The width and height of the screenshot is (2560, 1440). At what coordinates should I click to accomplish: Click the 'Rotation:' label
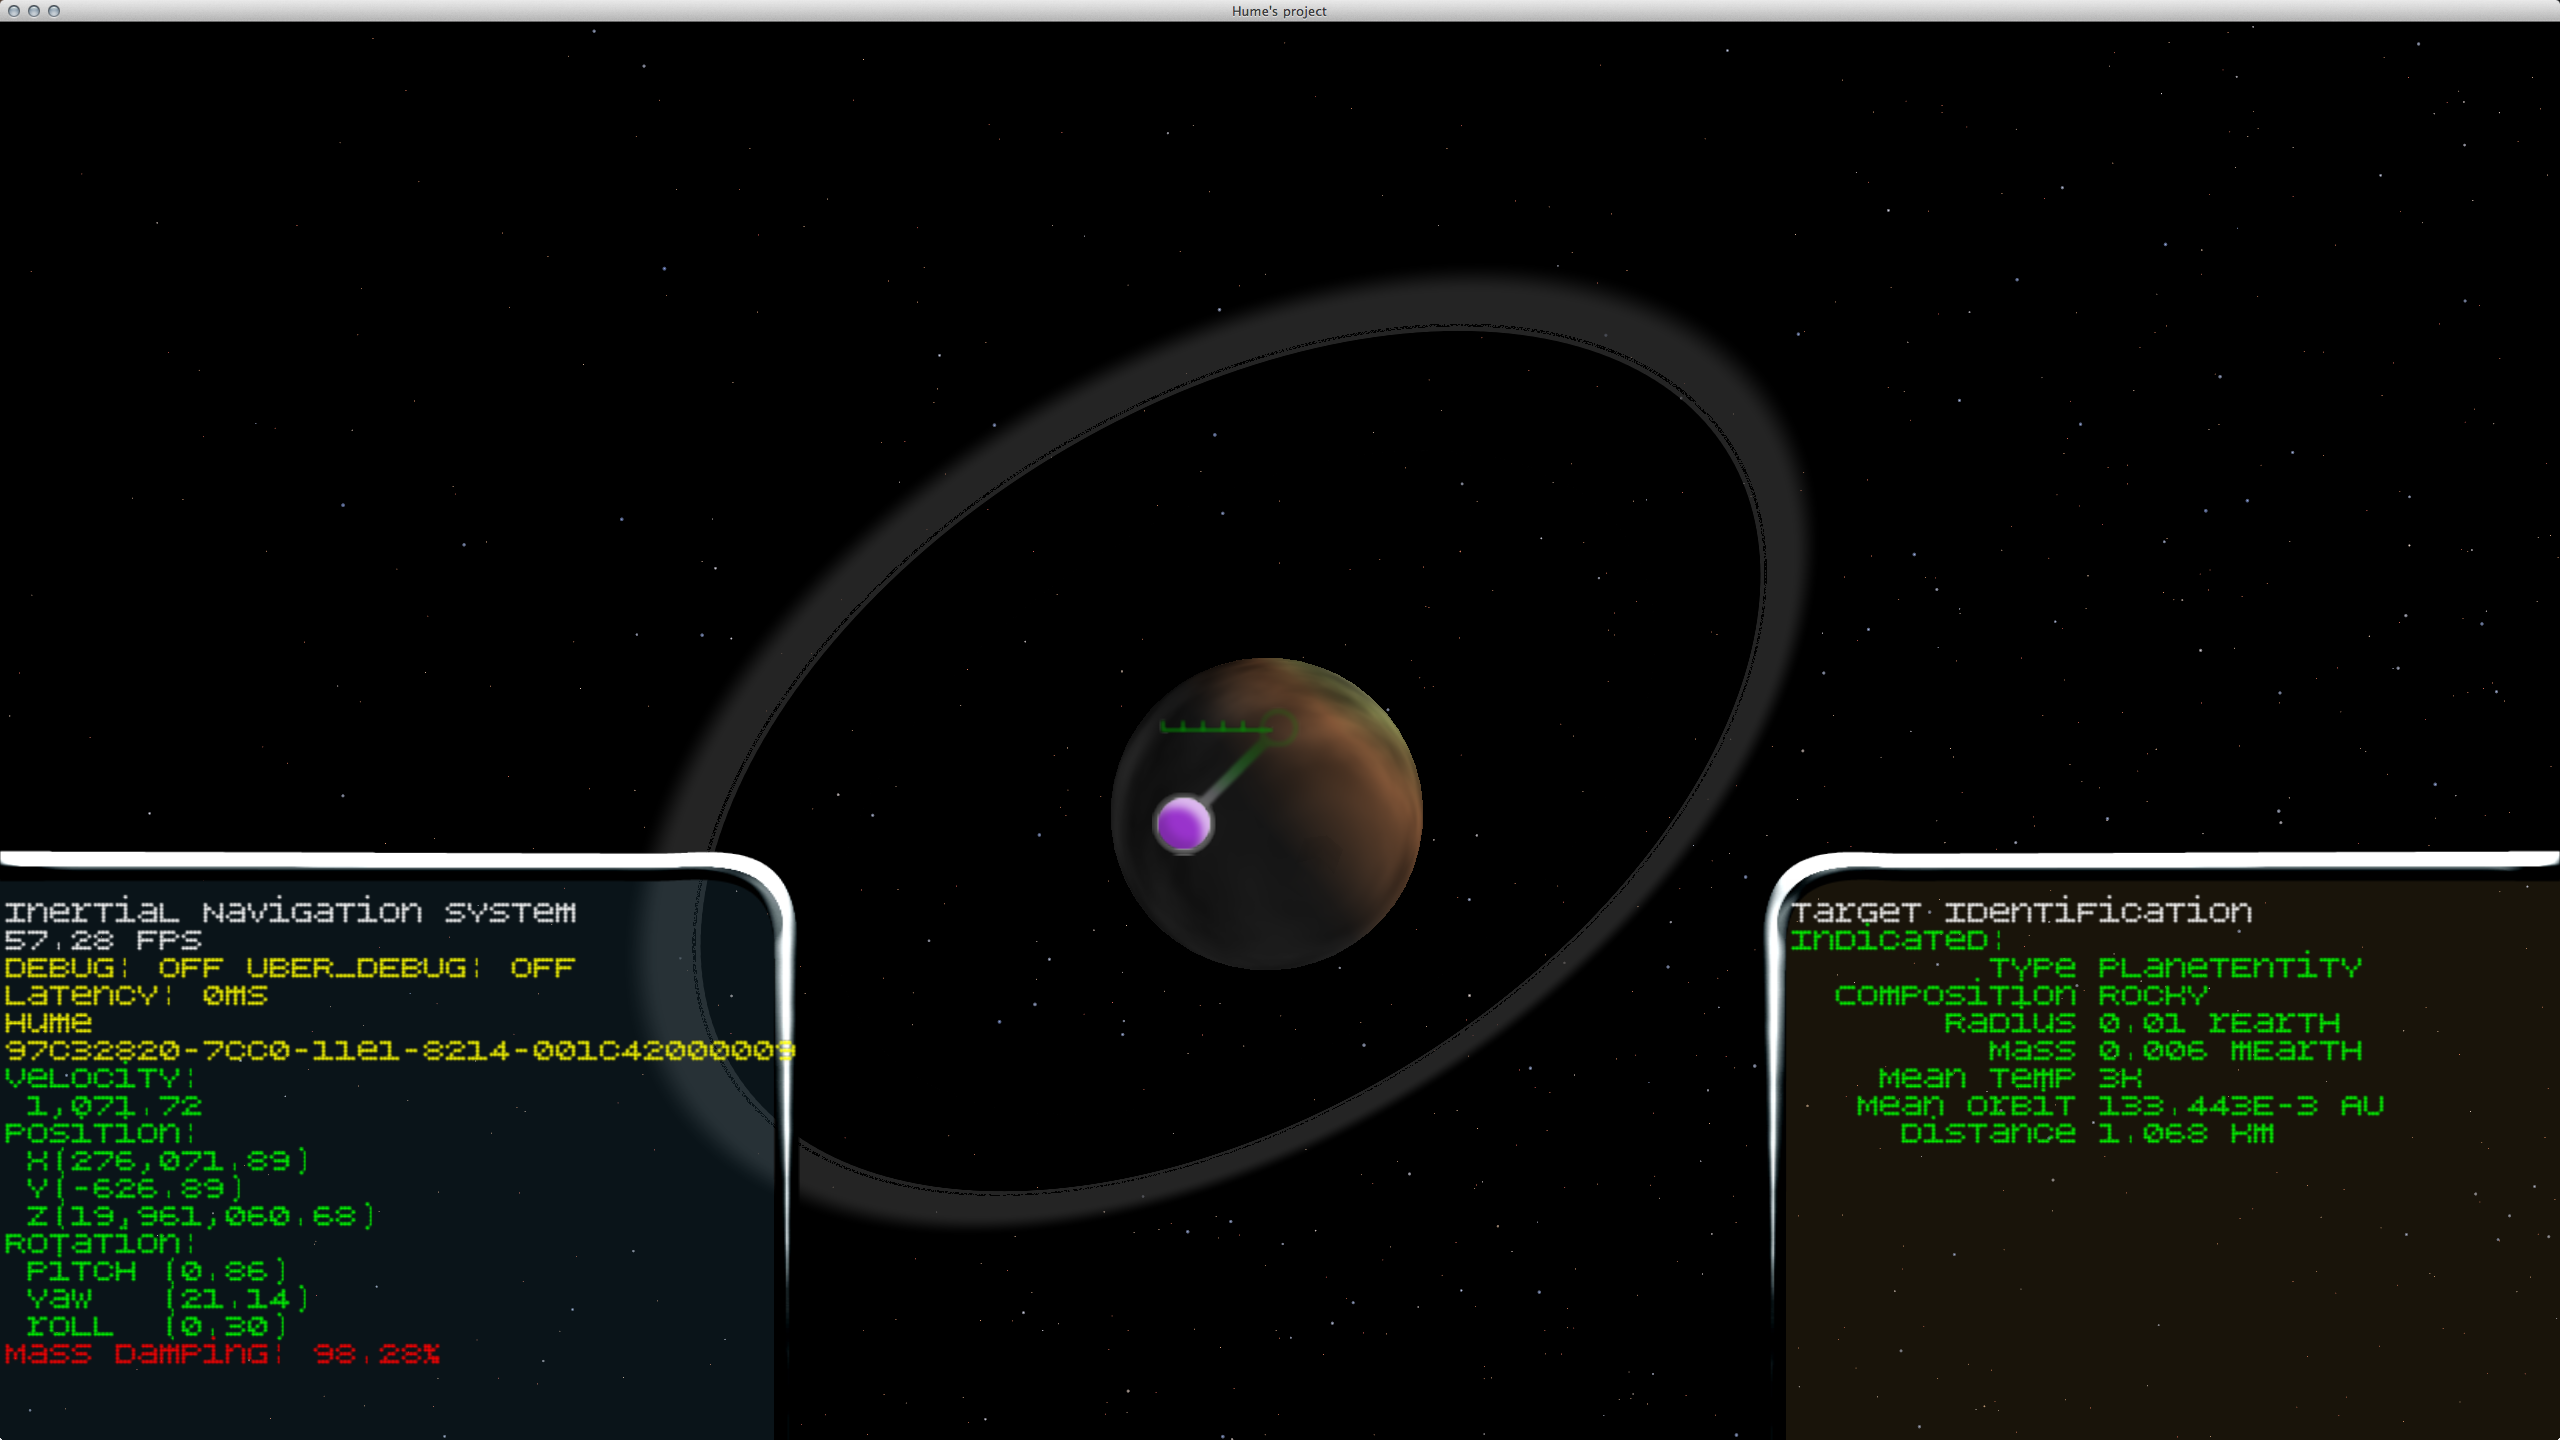click(x=100, y=1243)
